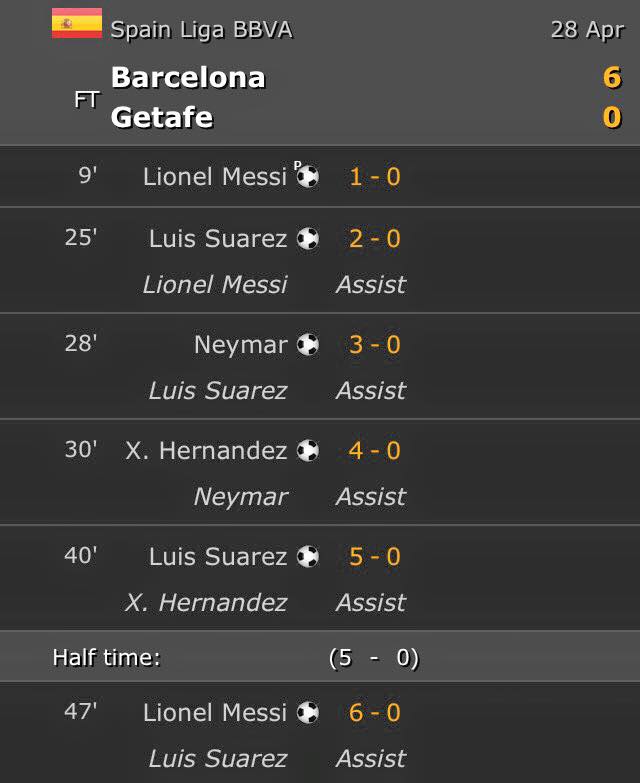The height and width of the screenshot is (783, 640).
Task: Click the ball icon beside 6 - 0
Action: [308, 713]
